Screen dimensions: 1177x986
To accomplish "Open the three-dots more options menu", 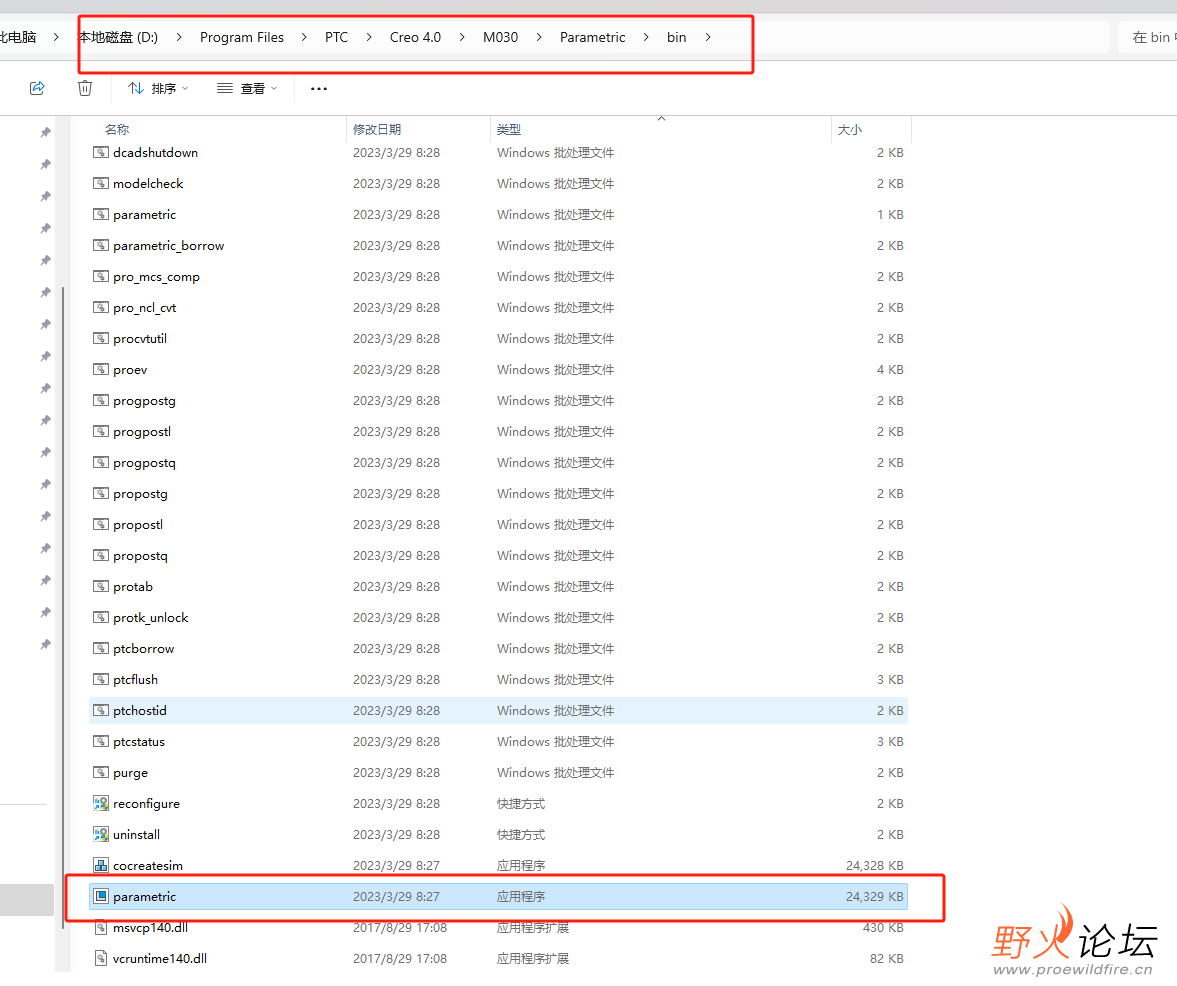I will pos(319,89).
